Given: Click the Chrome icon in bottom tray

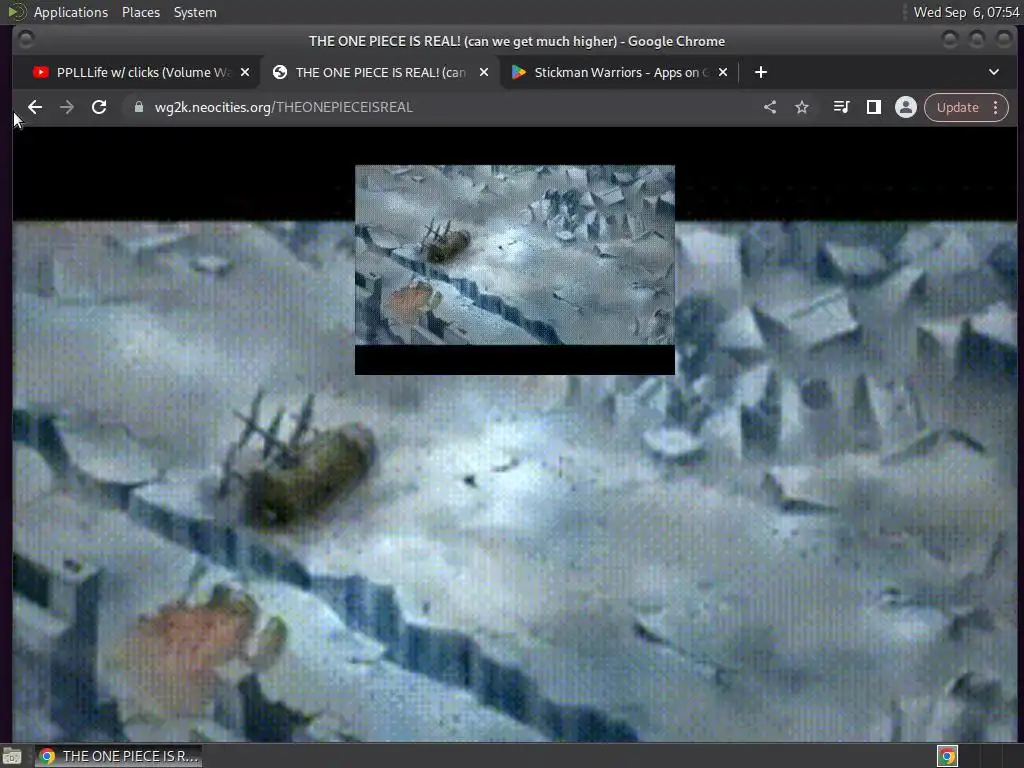Looking at the screenshot, I should [948, 756].
